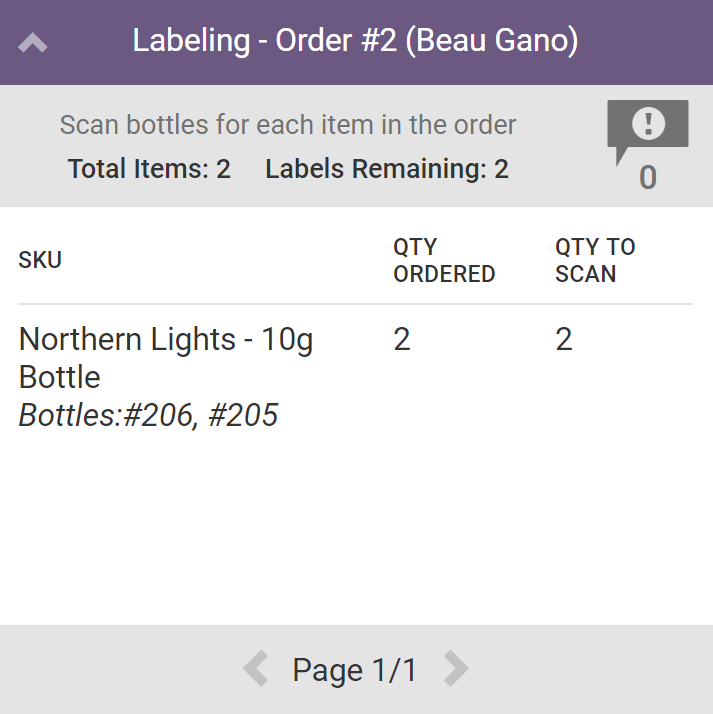Sort by the SKU column header
Viewport: 713px width, 714px height.
pos(40,261)
